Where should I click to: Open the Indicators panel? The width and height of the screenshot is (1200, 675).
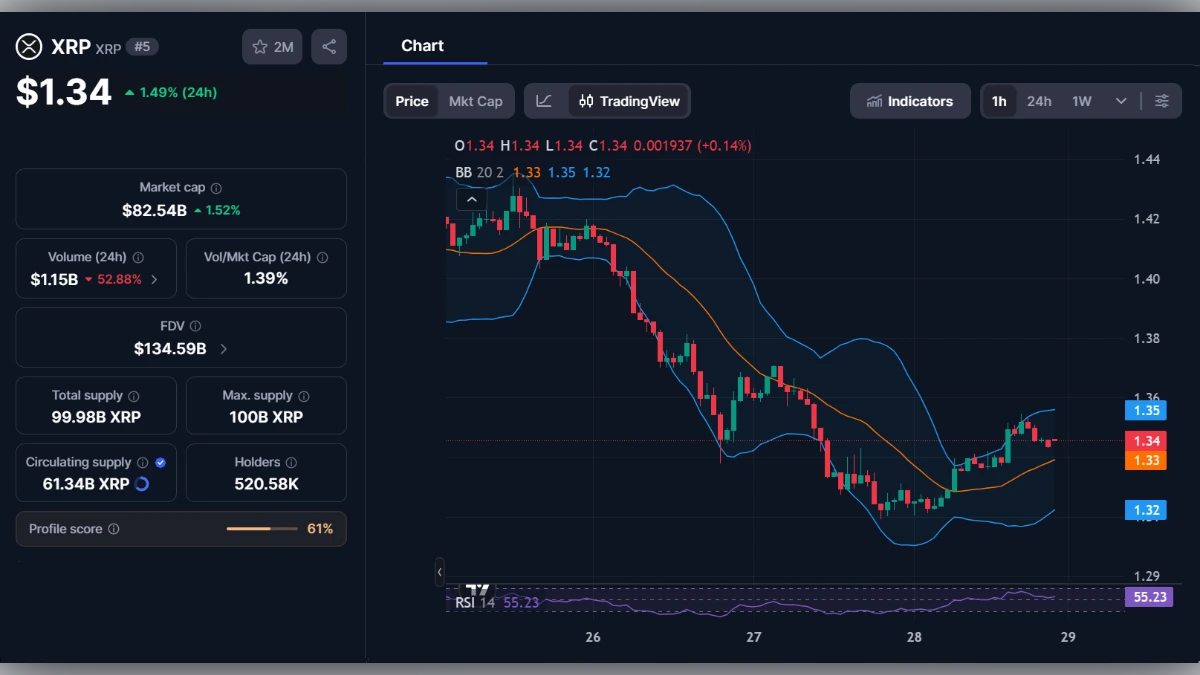click(x=910, y=101)
